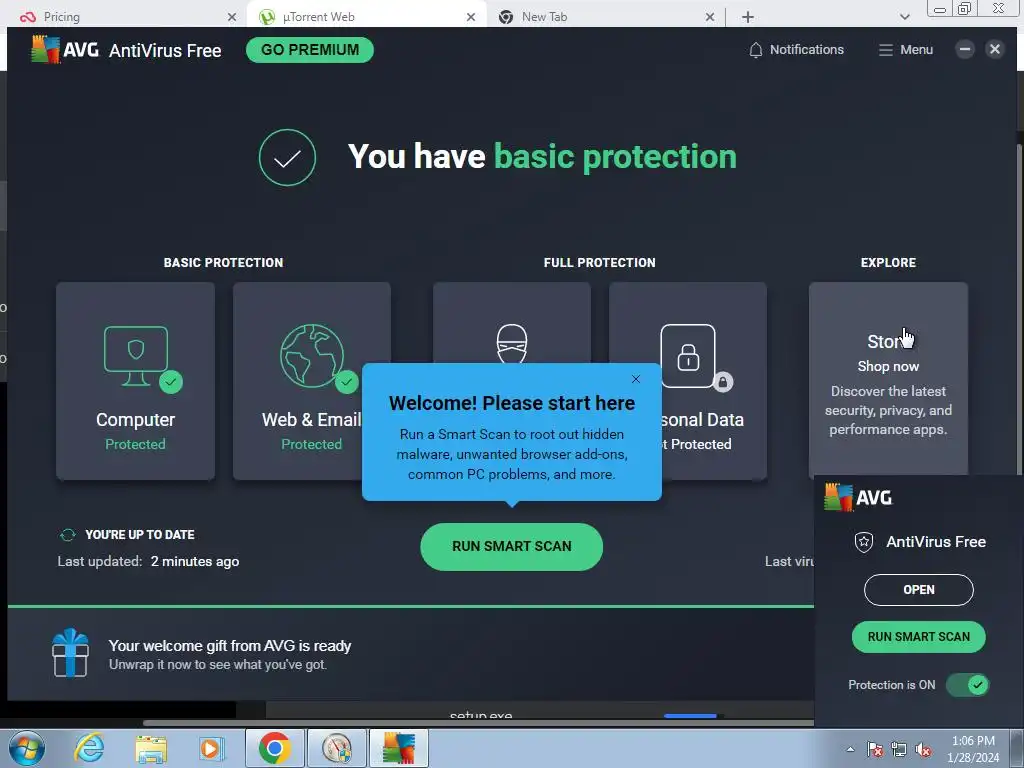Switch to the New Tab browser tab

pos(605,16)
